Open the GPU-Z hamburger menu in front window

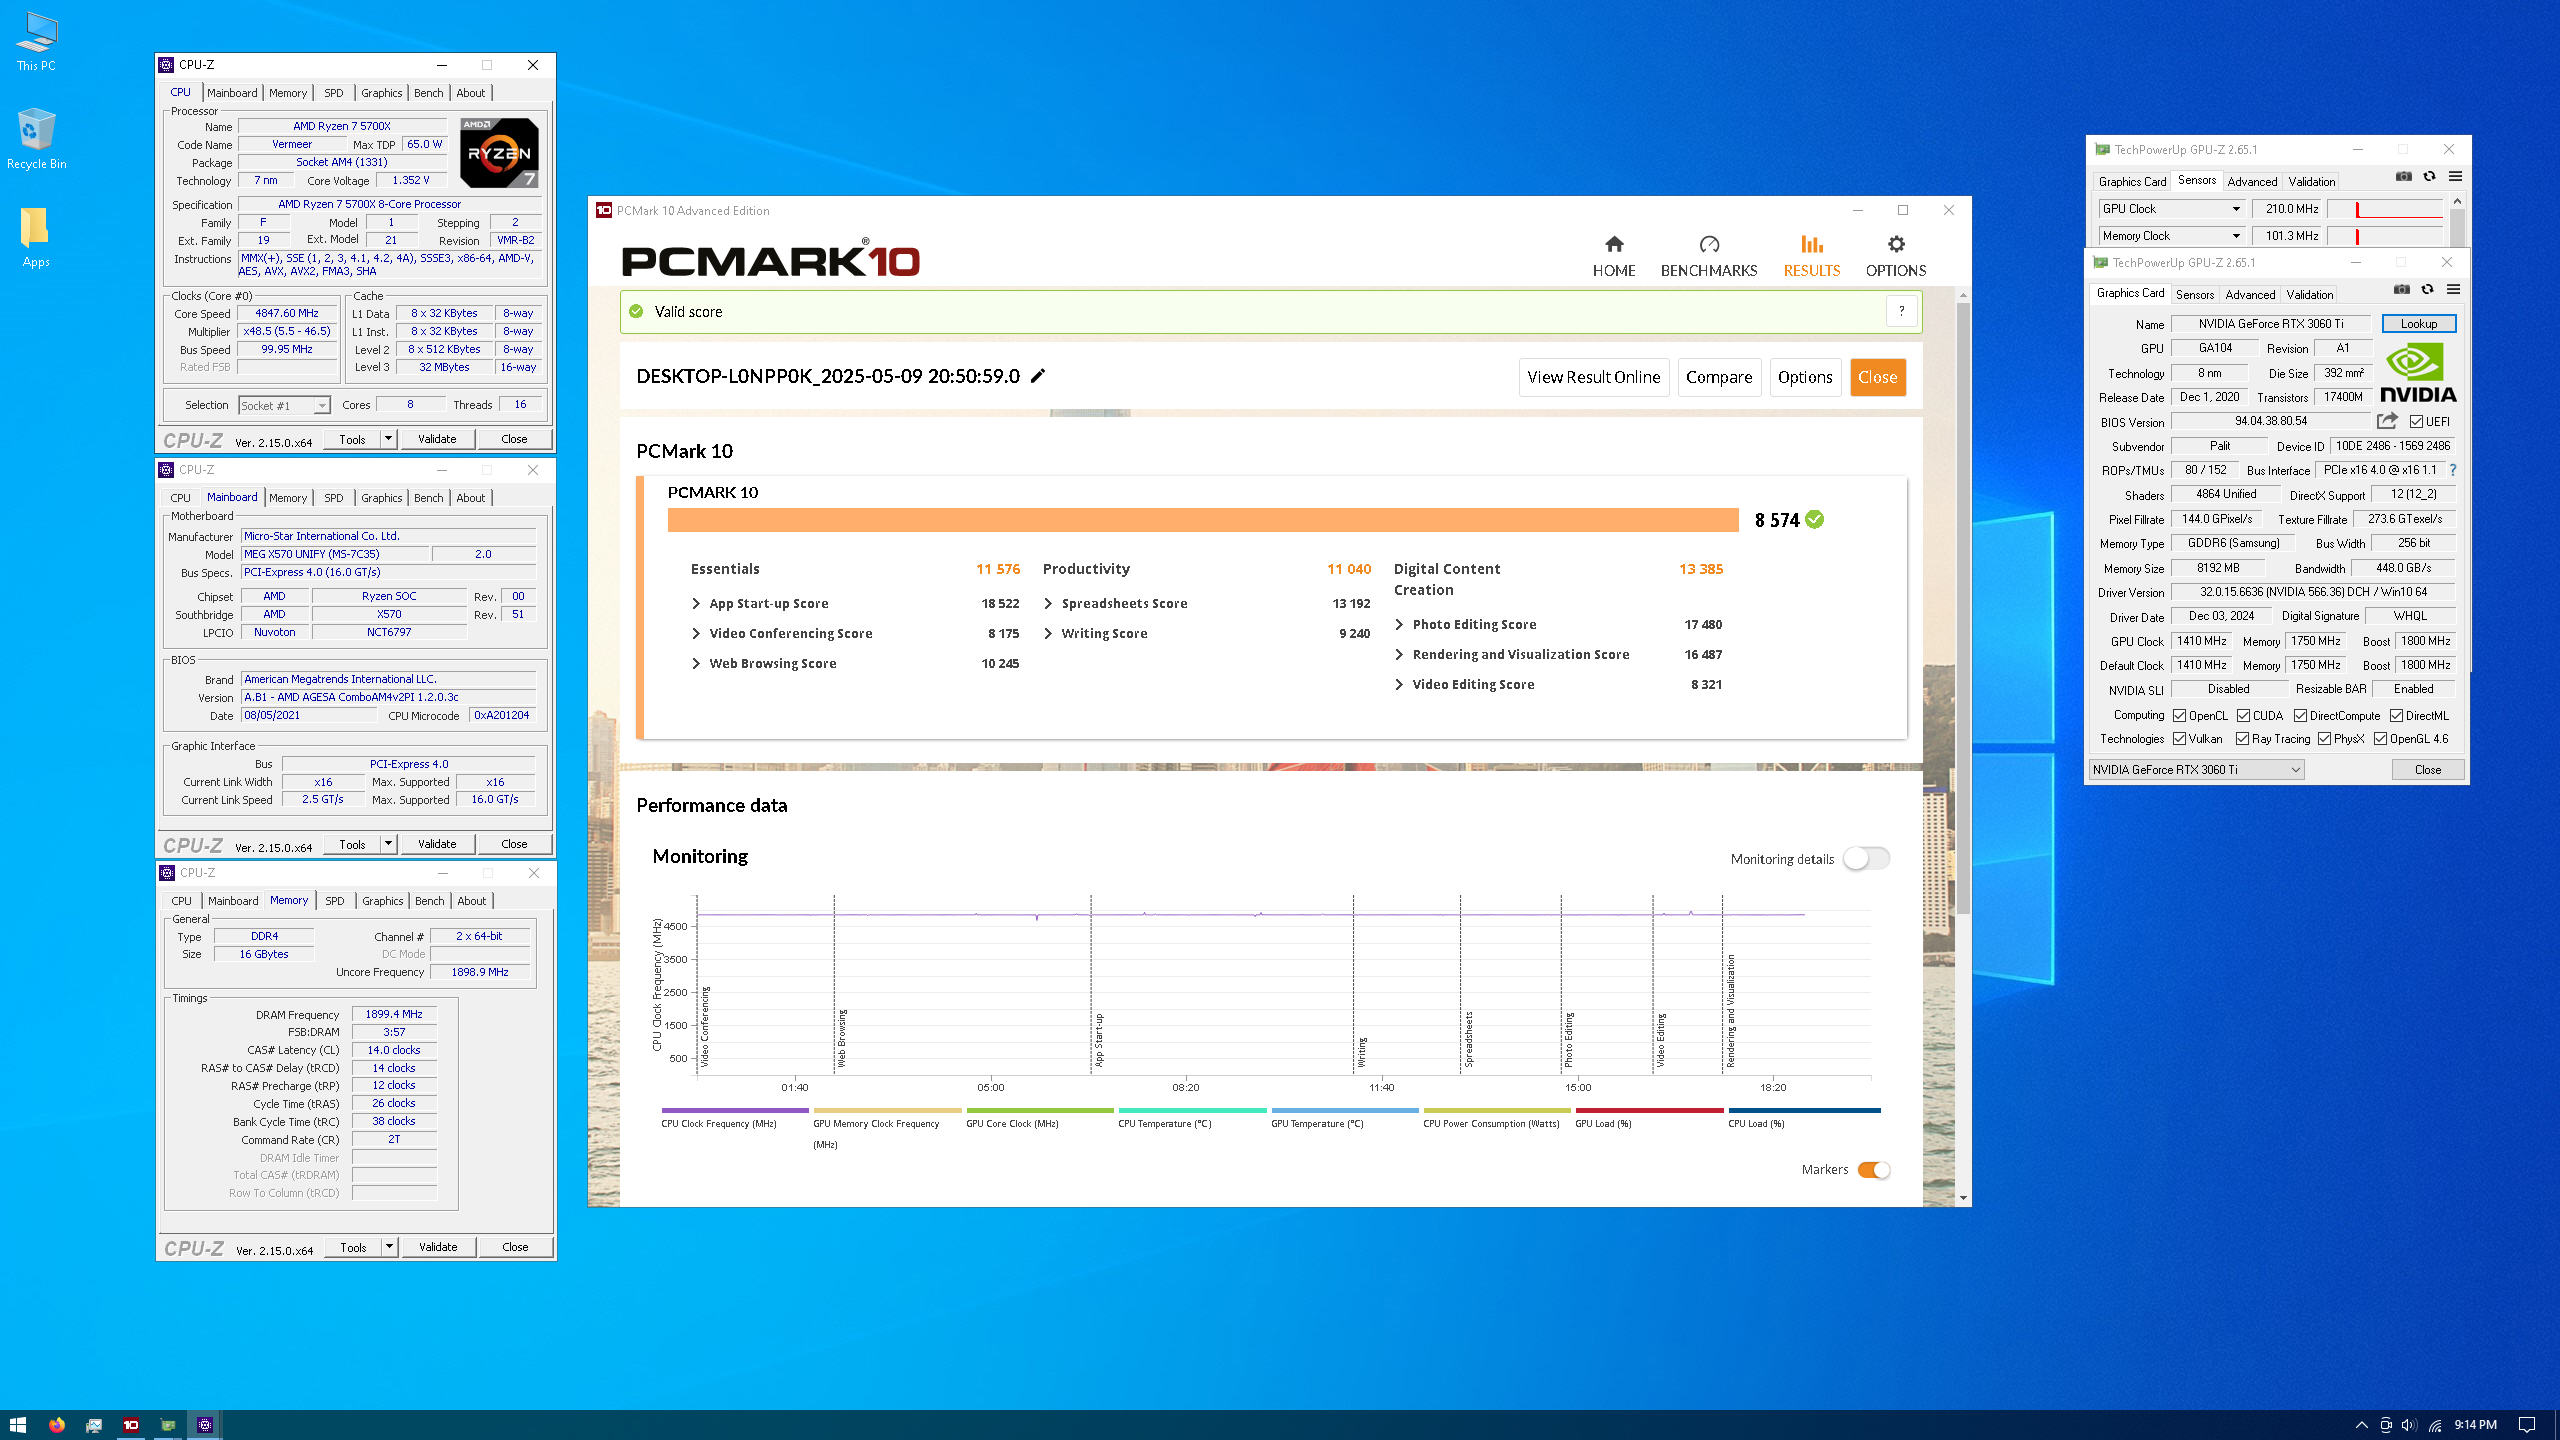pos(2453,290)
